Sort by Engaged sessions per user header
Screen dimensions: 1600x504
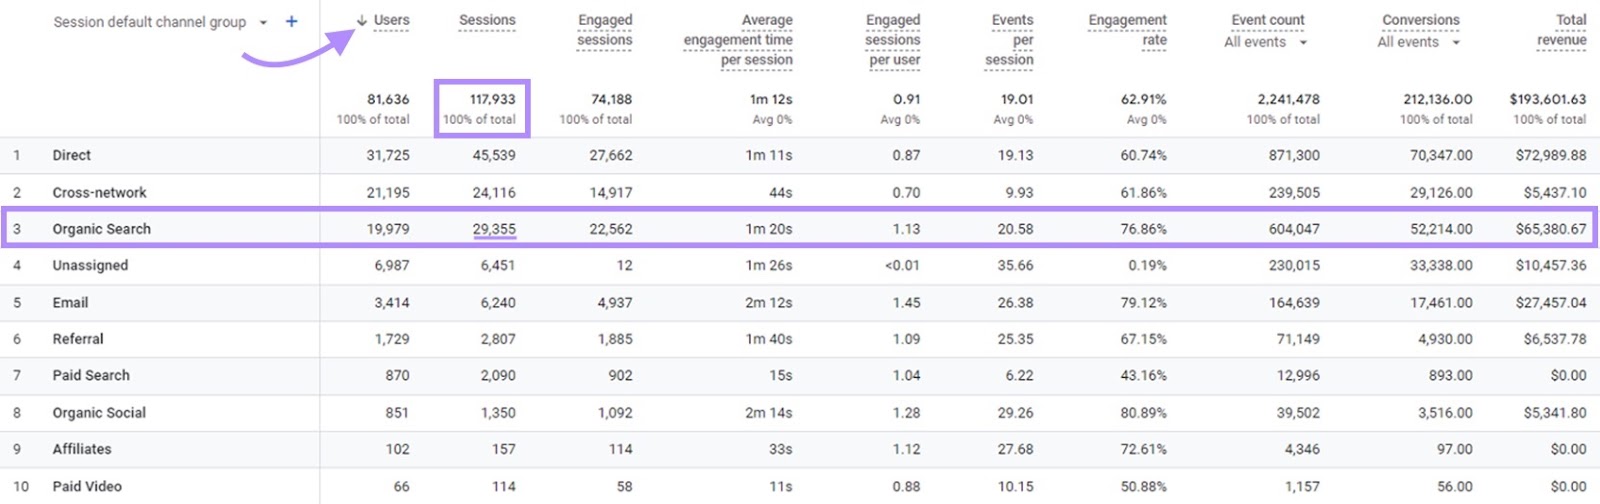[893, 40]
